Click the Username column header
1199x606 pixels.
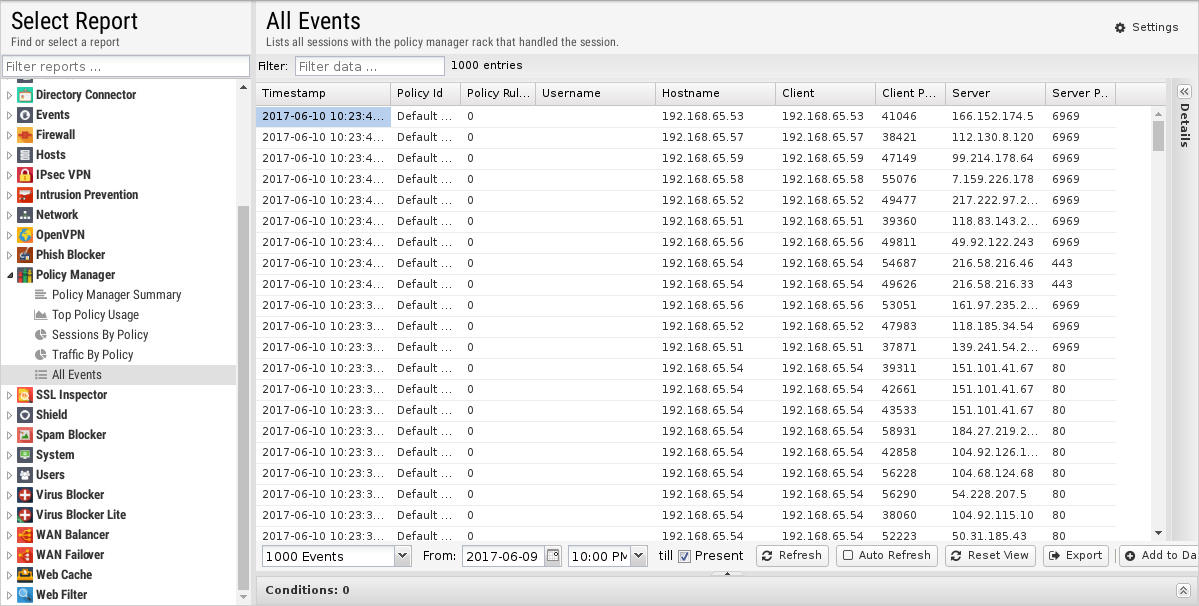tap(595, 93)
